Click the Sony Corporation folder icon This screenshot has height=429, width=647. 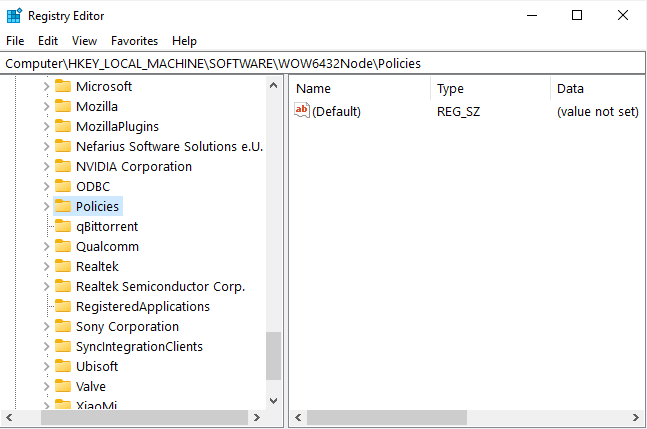[x=63, y=326]
